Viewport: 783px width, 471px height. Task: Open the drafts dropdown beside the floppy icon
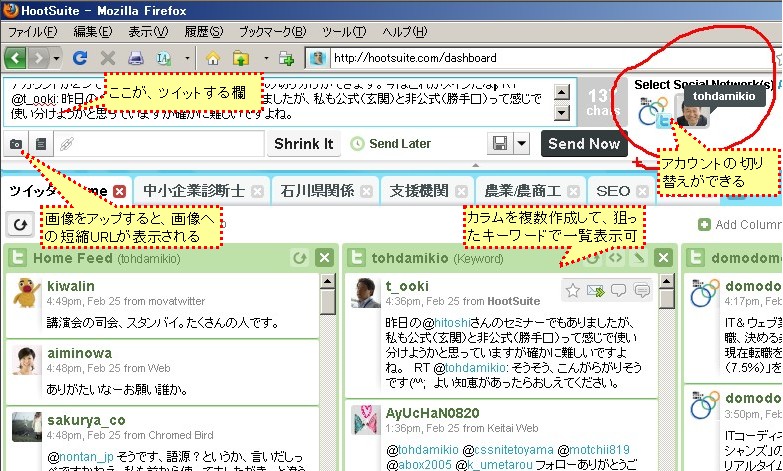tap(521, 144)
